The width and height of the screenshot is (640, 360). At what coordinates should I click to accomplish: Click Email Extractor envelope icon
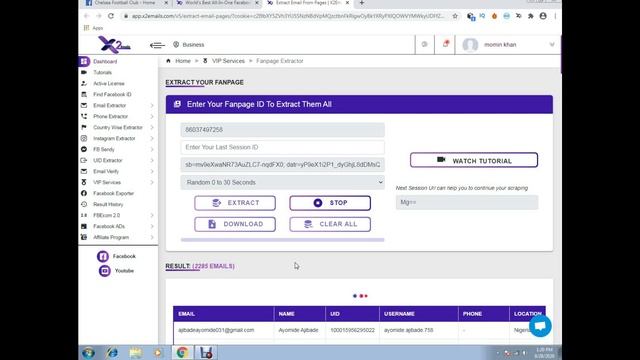click(84, 105)
